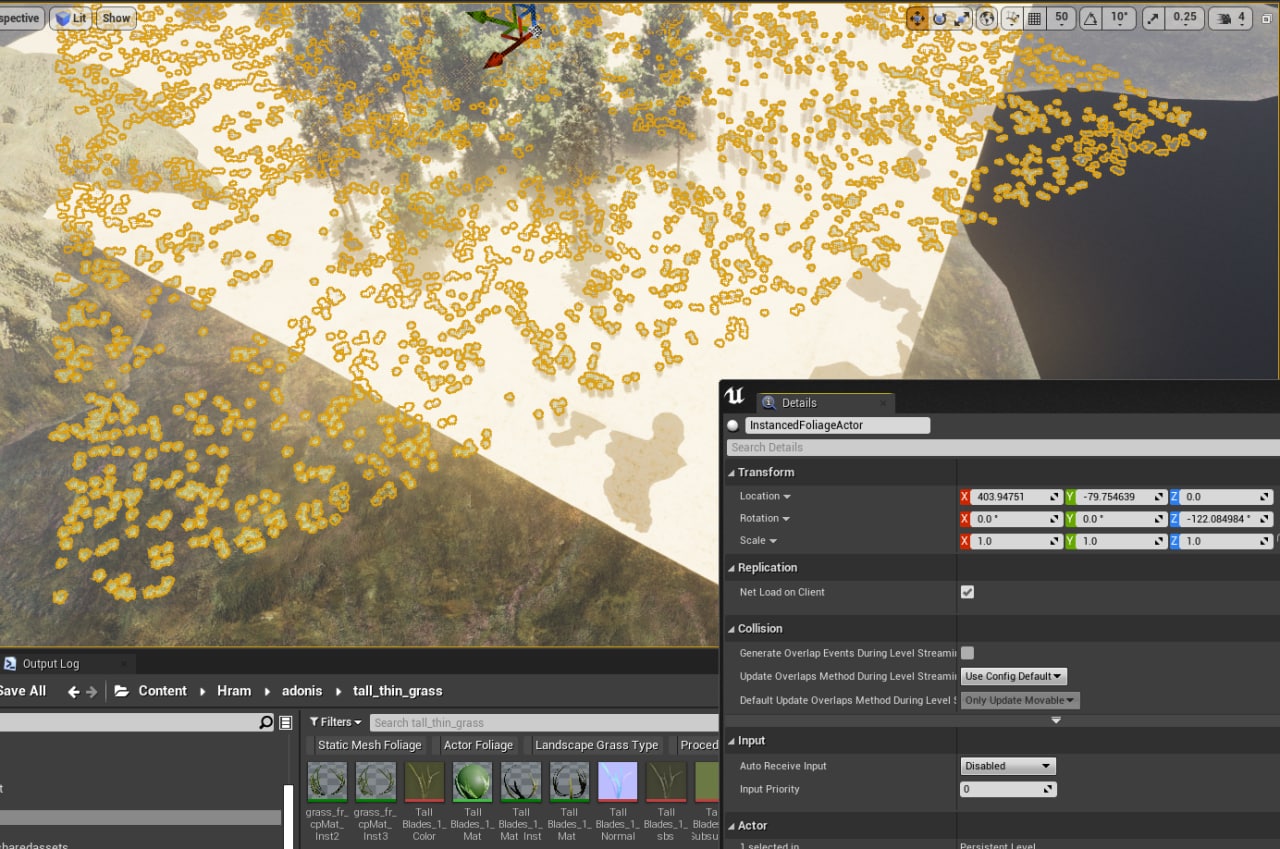Select the rotate gizmo tool
Screen dimensions: 1280x849
tap(940, 18)
